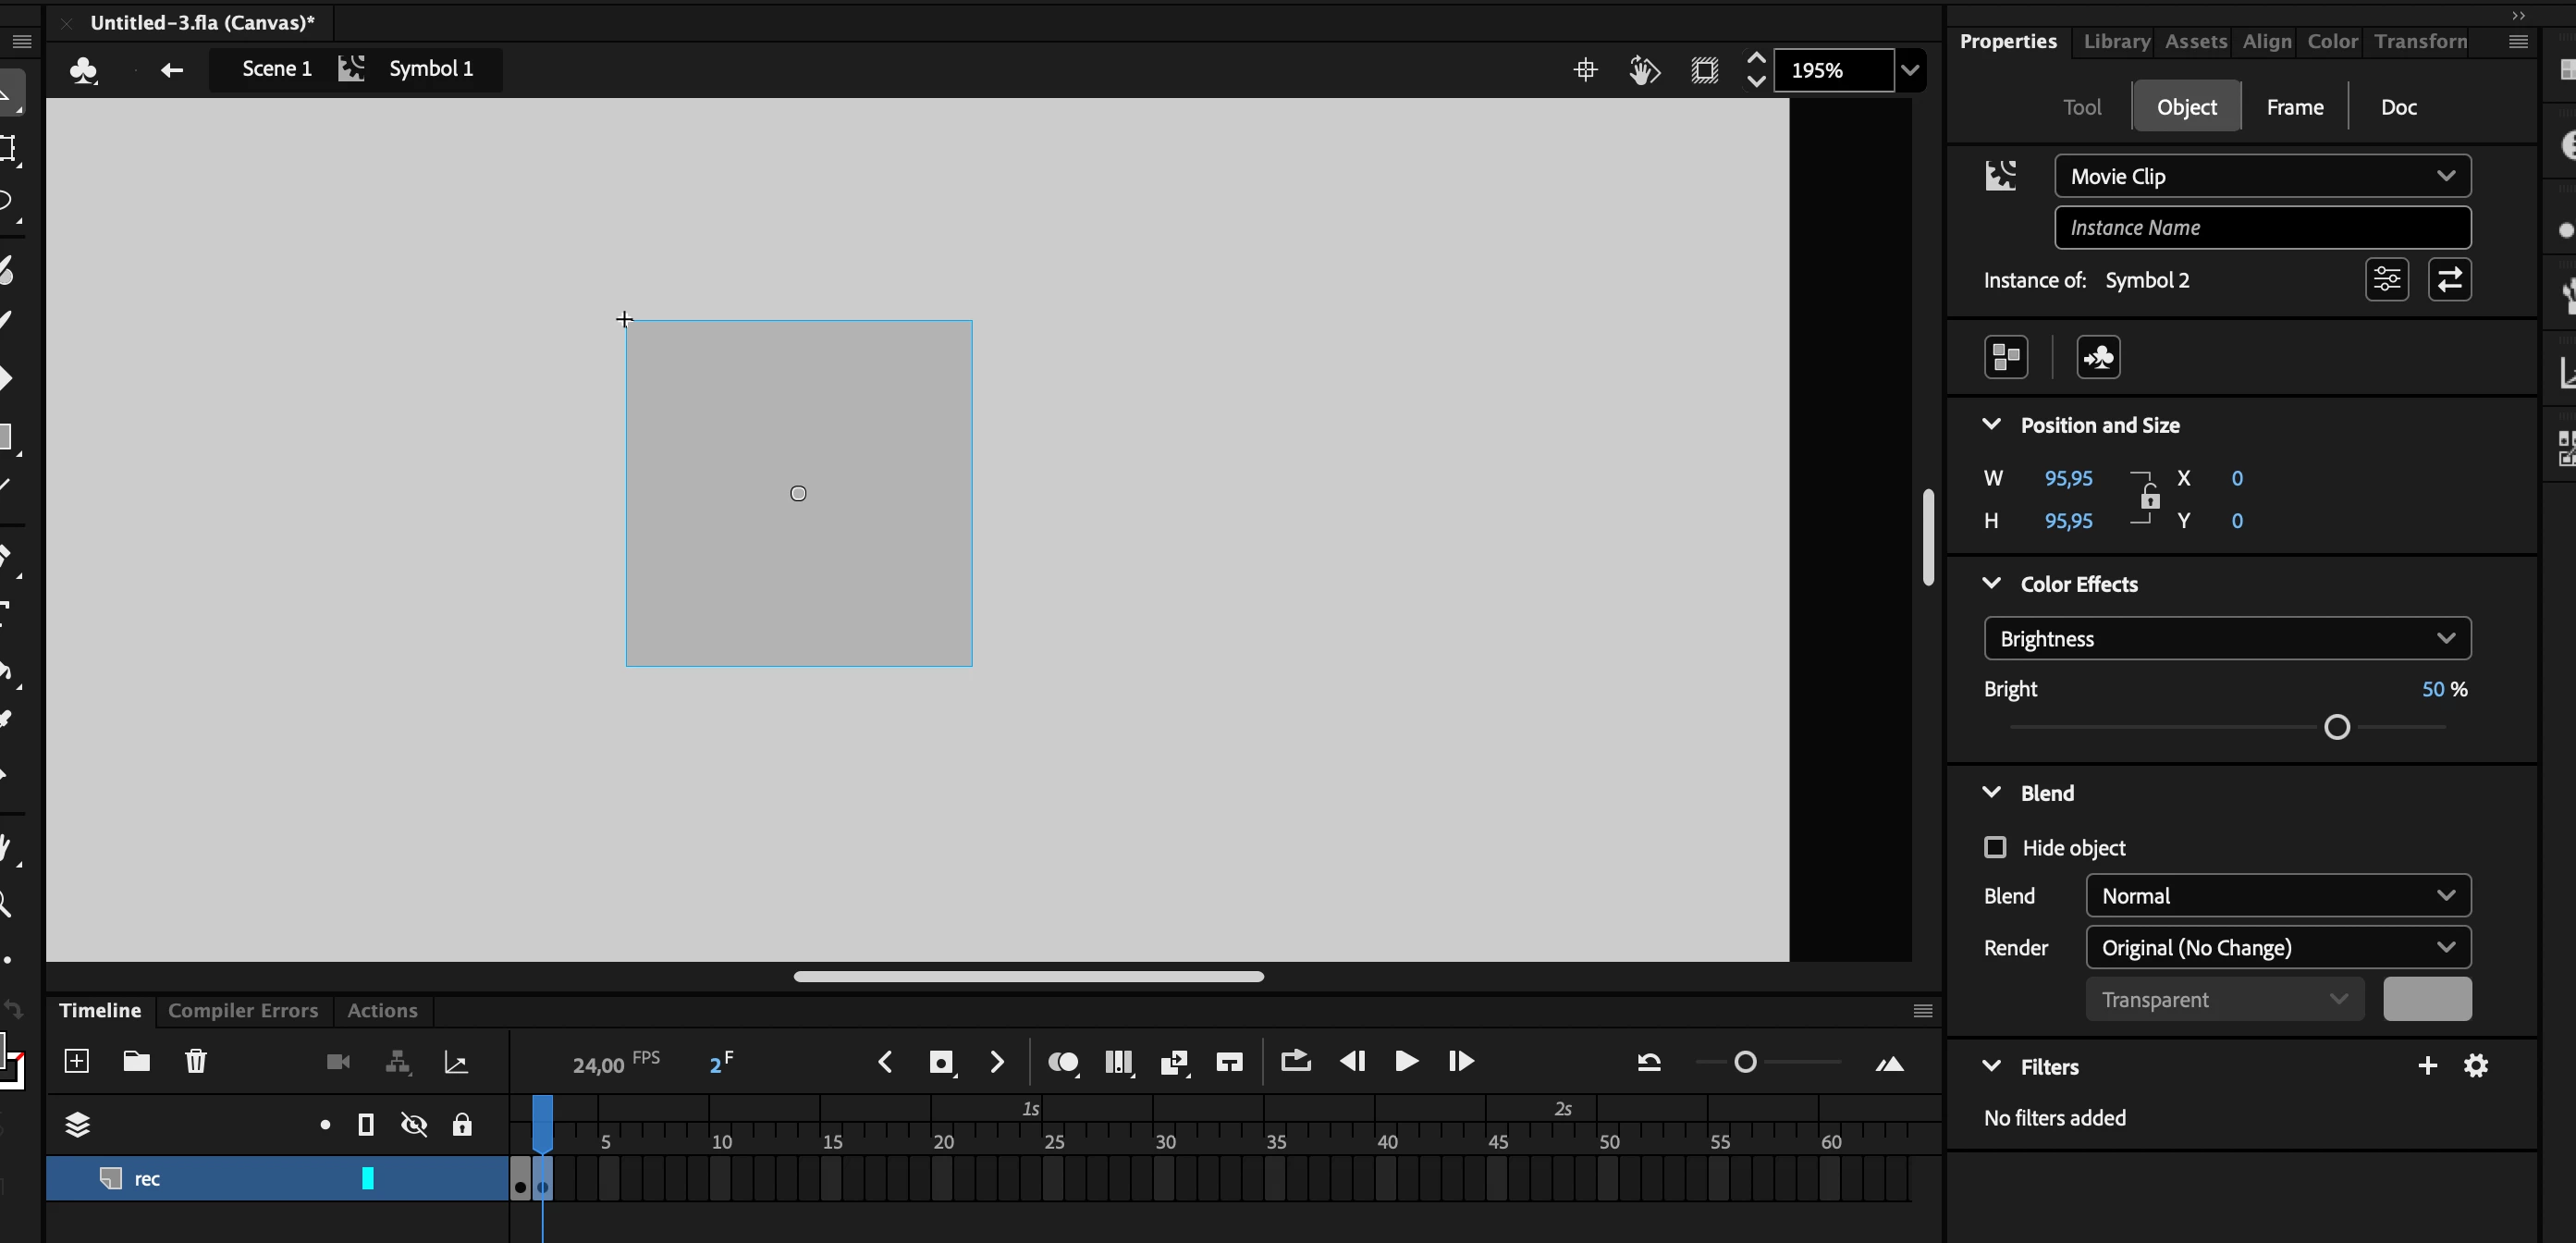This screenshot has width=2576, height=1243.
Task: Open the Blend mode Normal dropdown
Action: (x=2277, y=896)
